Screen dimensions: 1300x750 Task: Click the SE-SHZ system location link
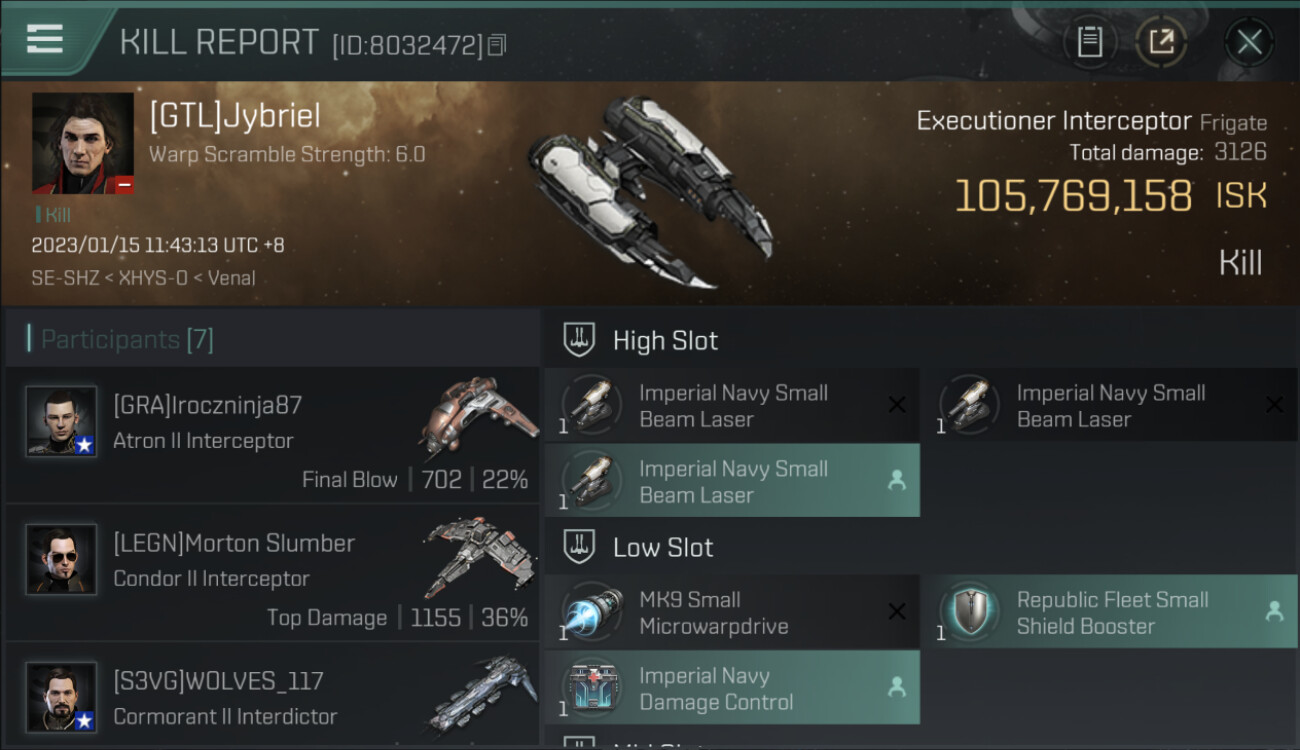[64, 278]
